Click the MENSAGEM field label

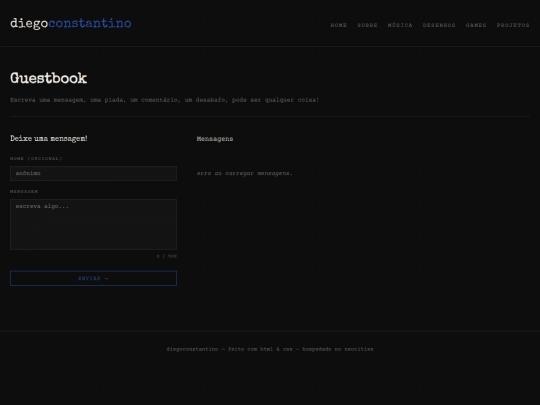point(24,191)
